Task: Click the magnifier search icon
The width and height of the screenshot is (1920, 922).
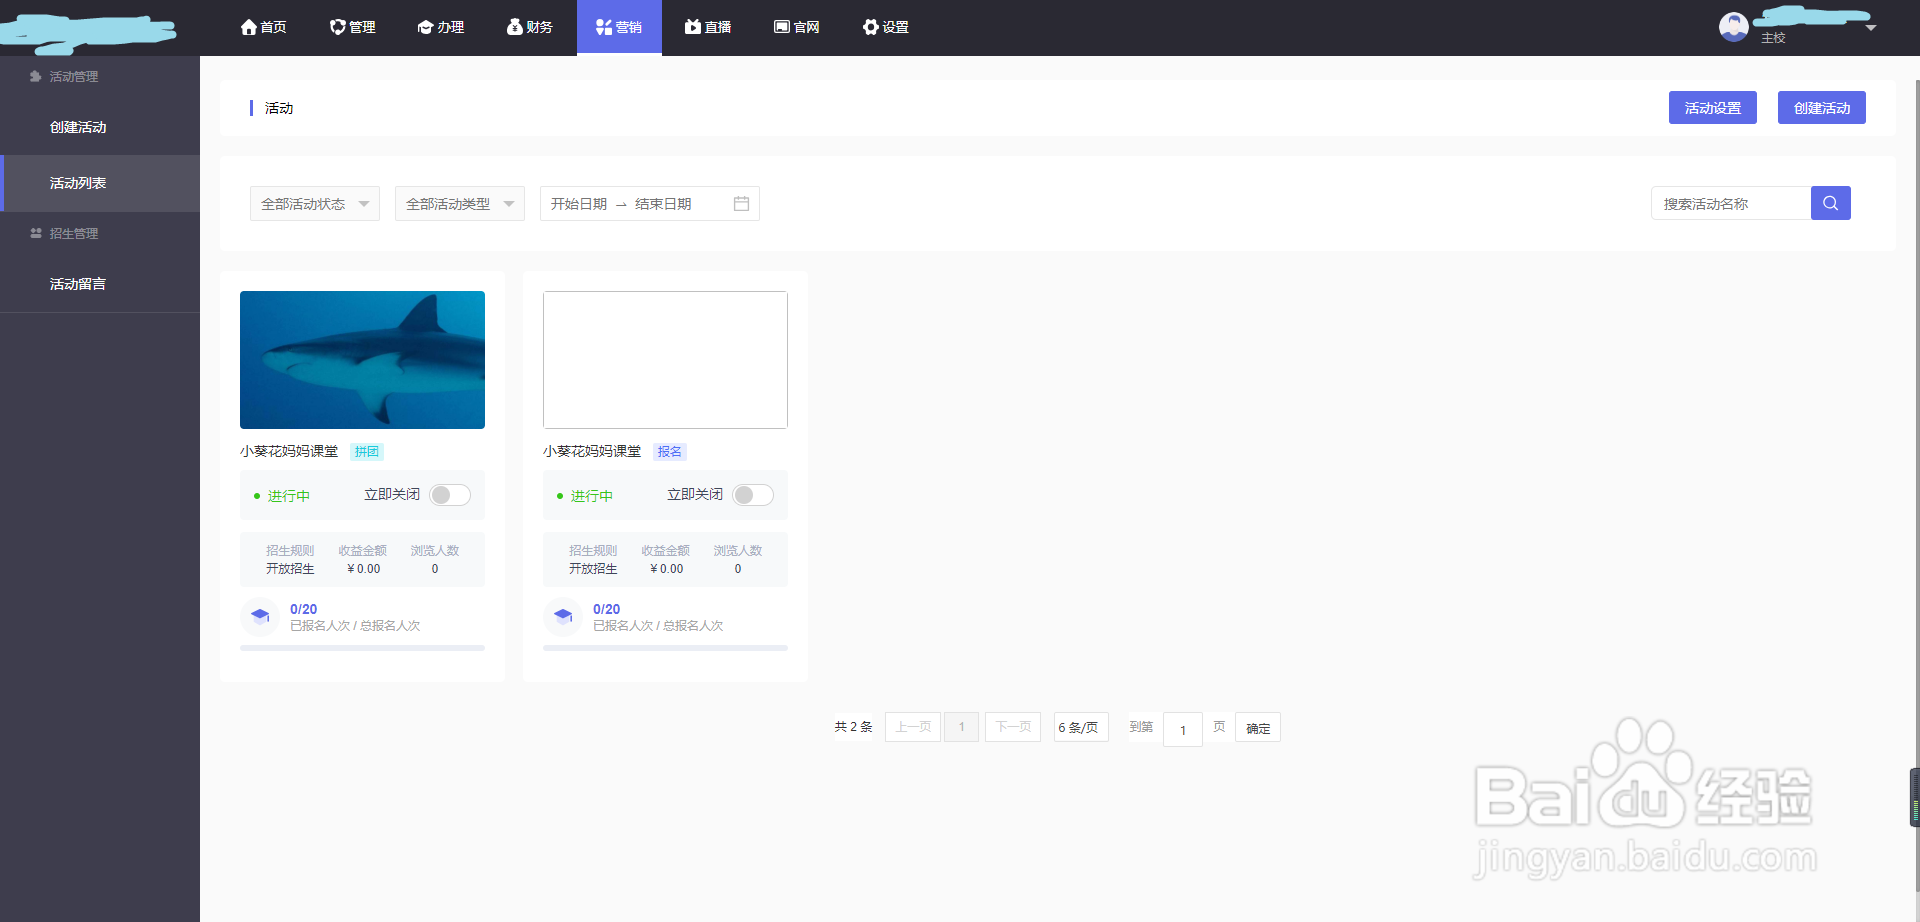Action: [x=1830, y=203]
